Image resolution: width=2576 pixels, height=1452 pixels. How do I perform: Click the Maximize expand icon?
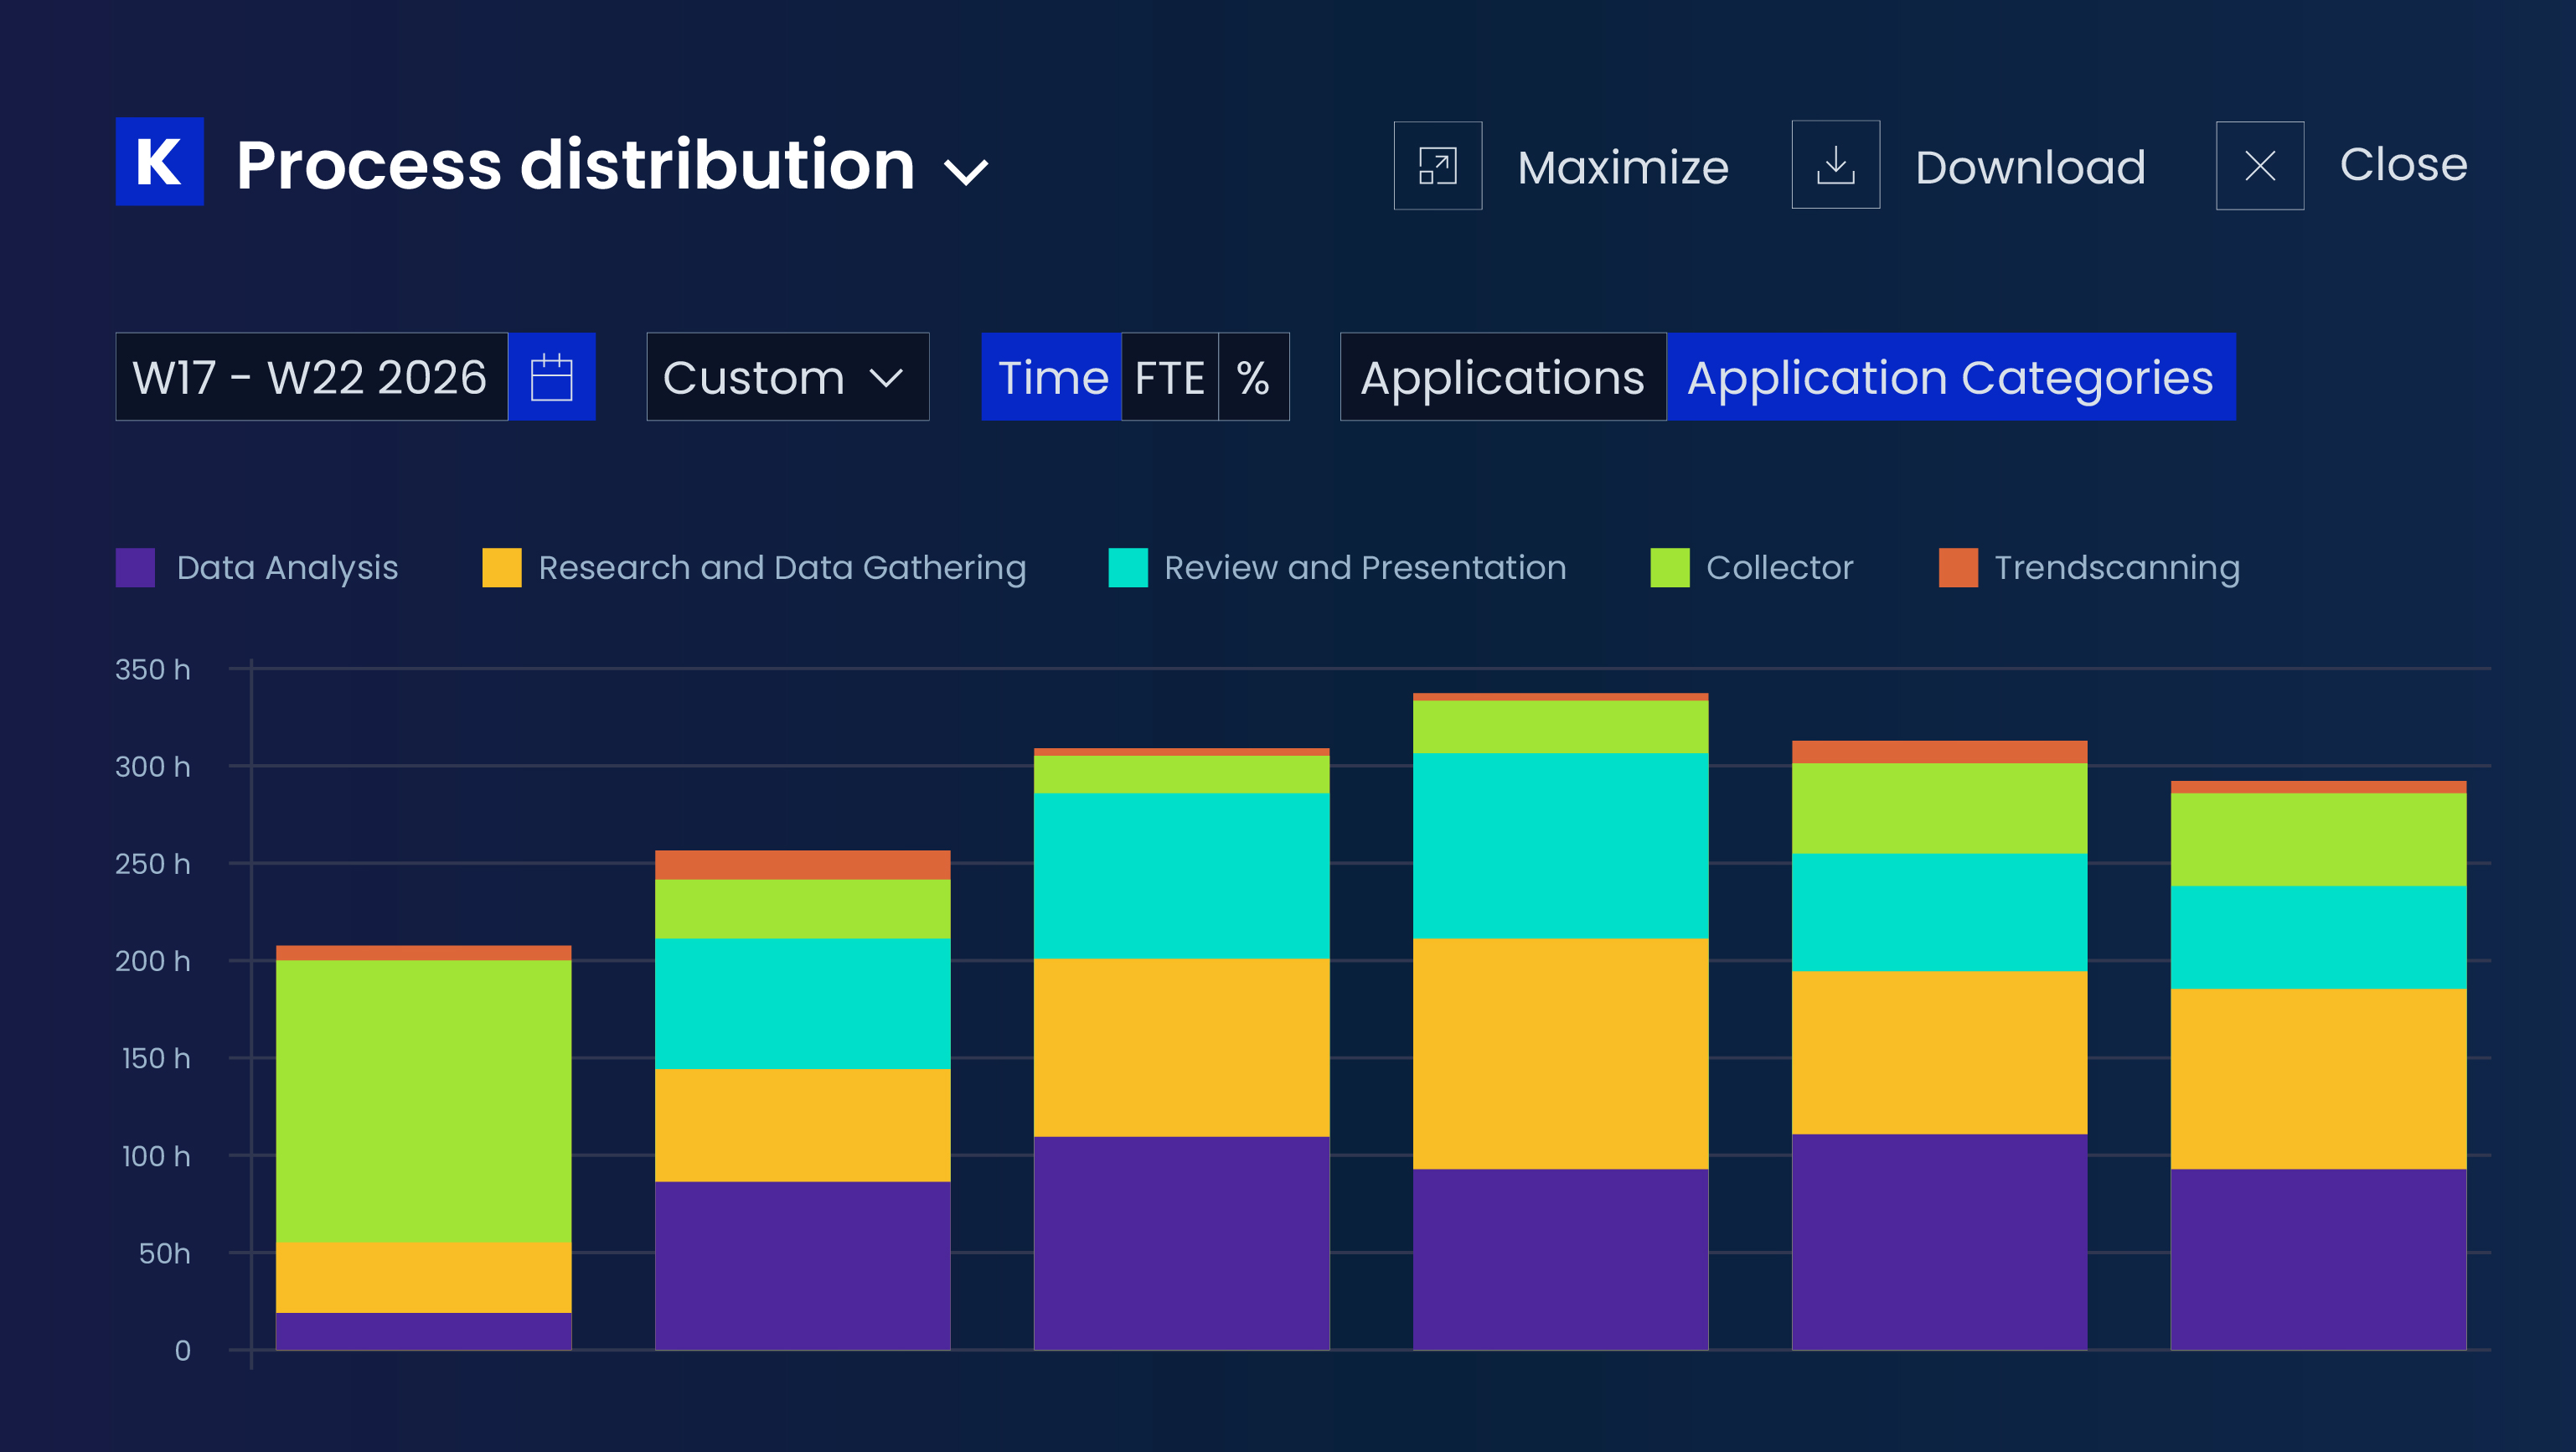tap(1437, 166)
